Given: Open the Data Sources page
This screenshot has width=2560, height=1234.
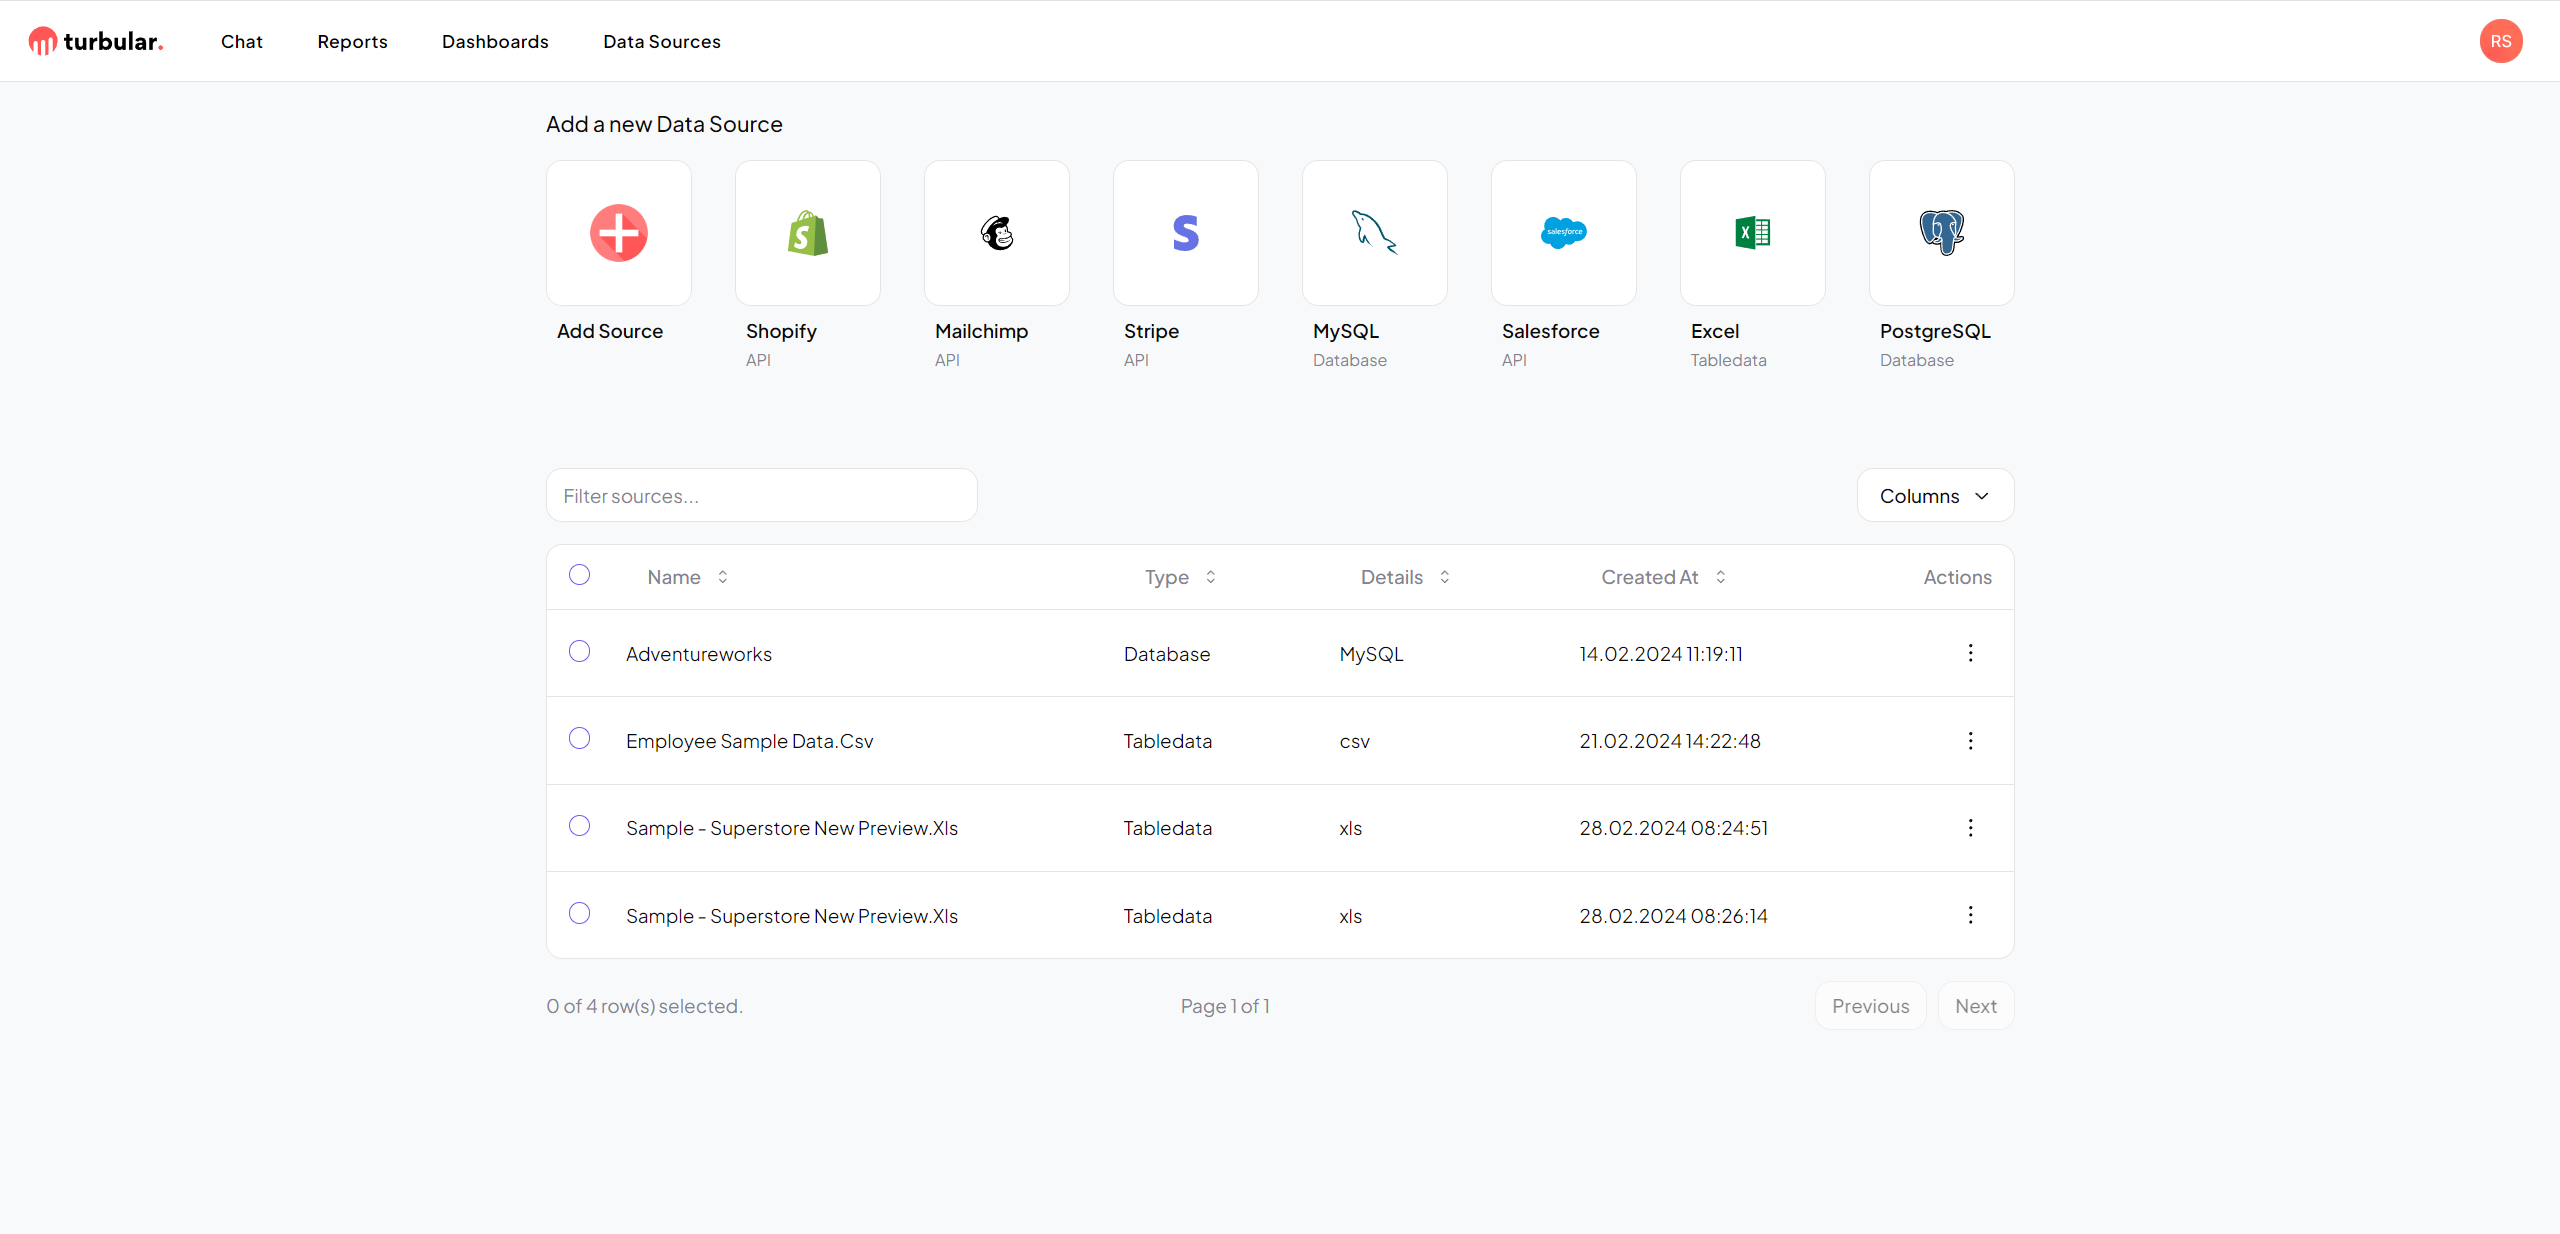Looking at the screenshot, I should pyautogui.click(x=662, y=41).
